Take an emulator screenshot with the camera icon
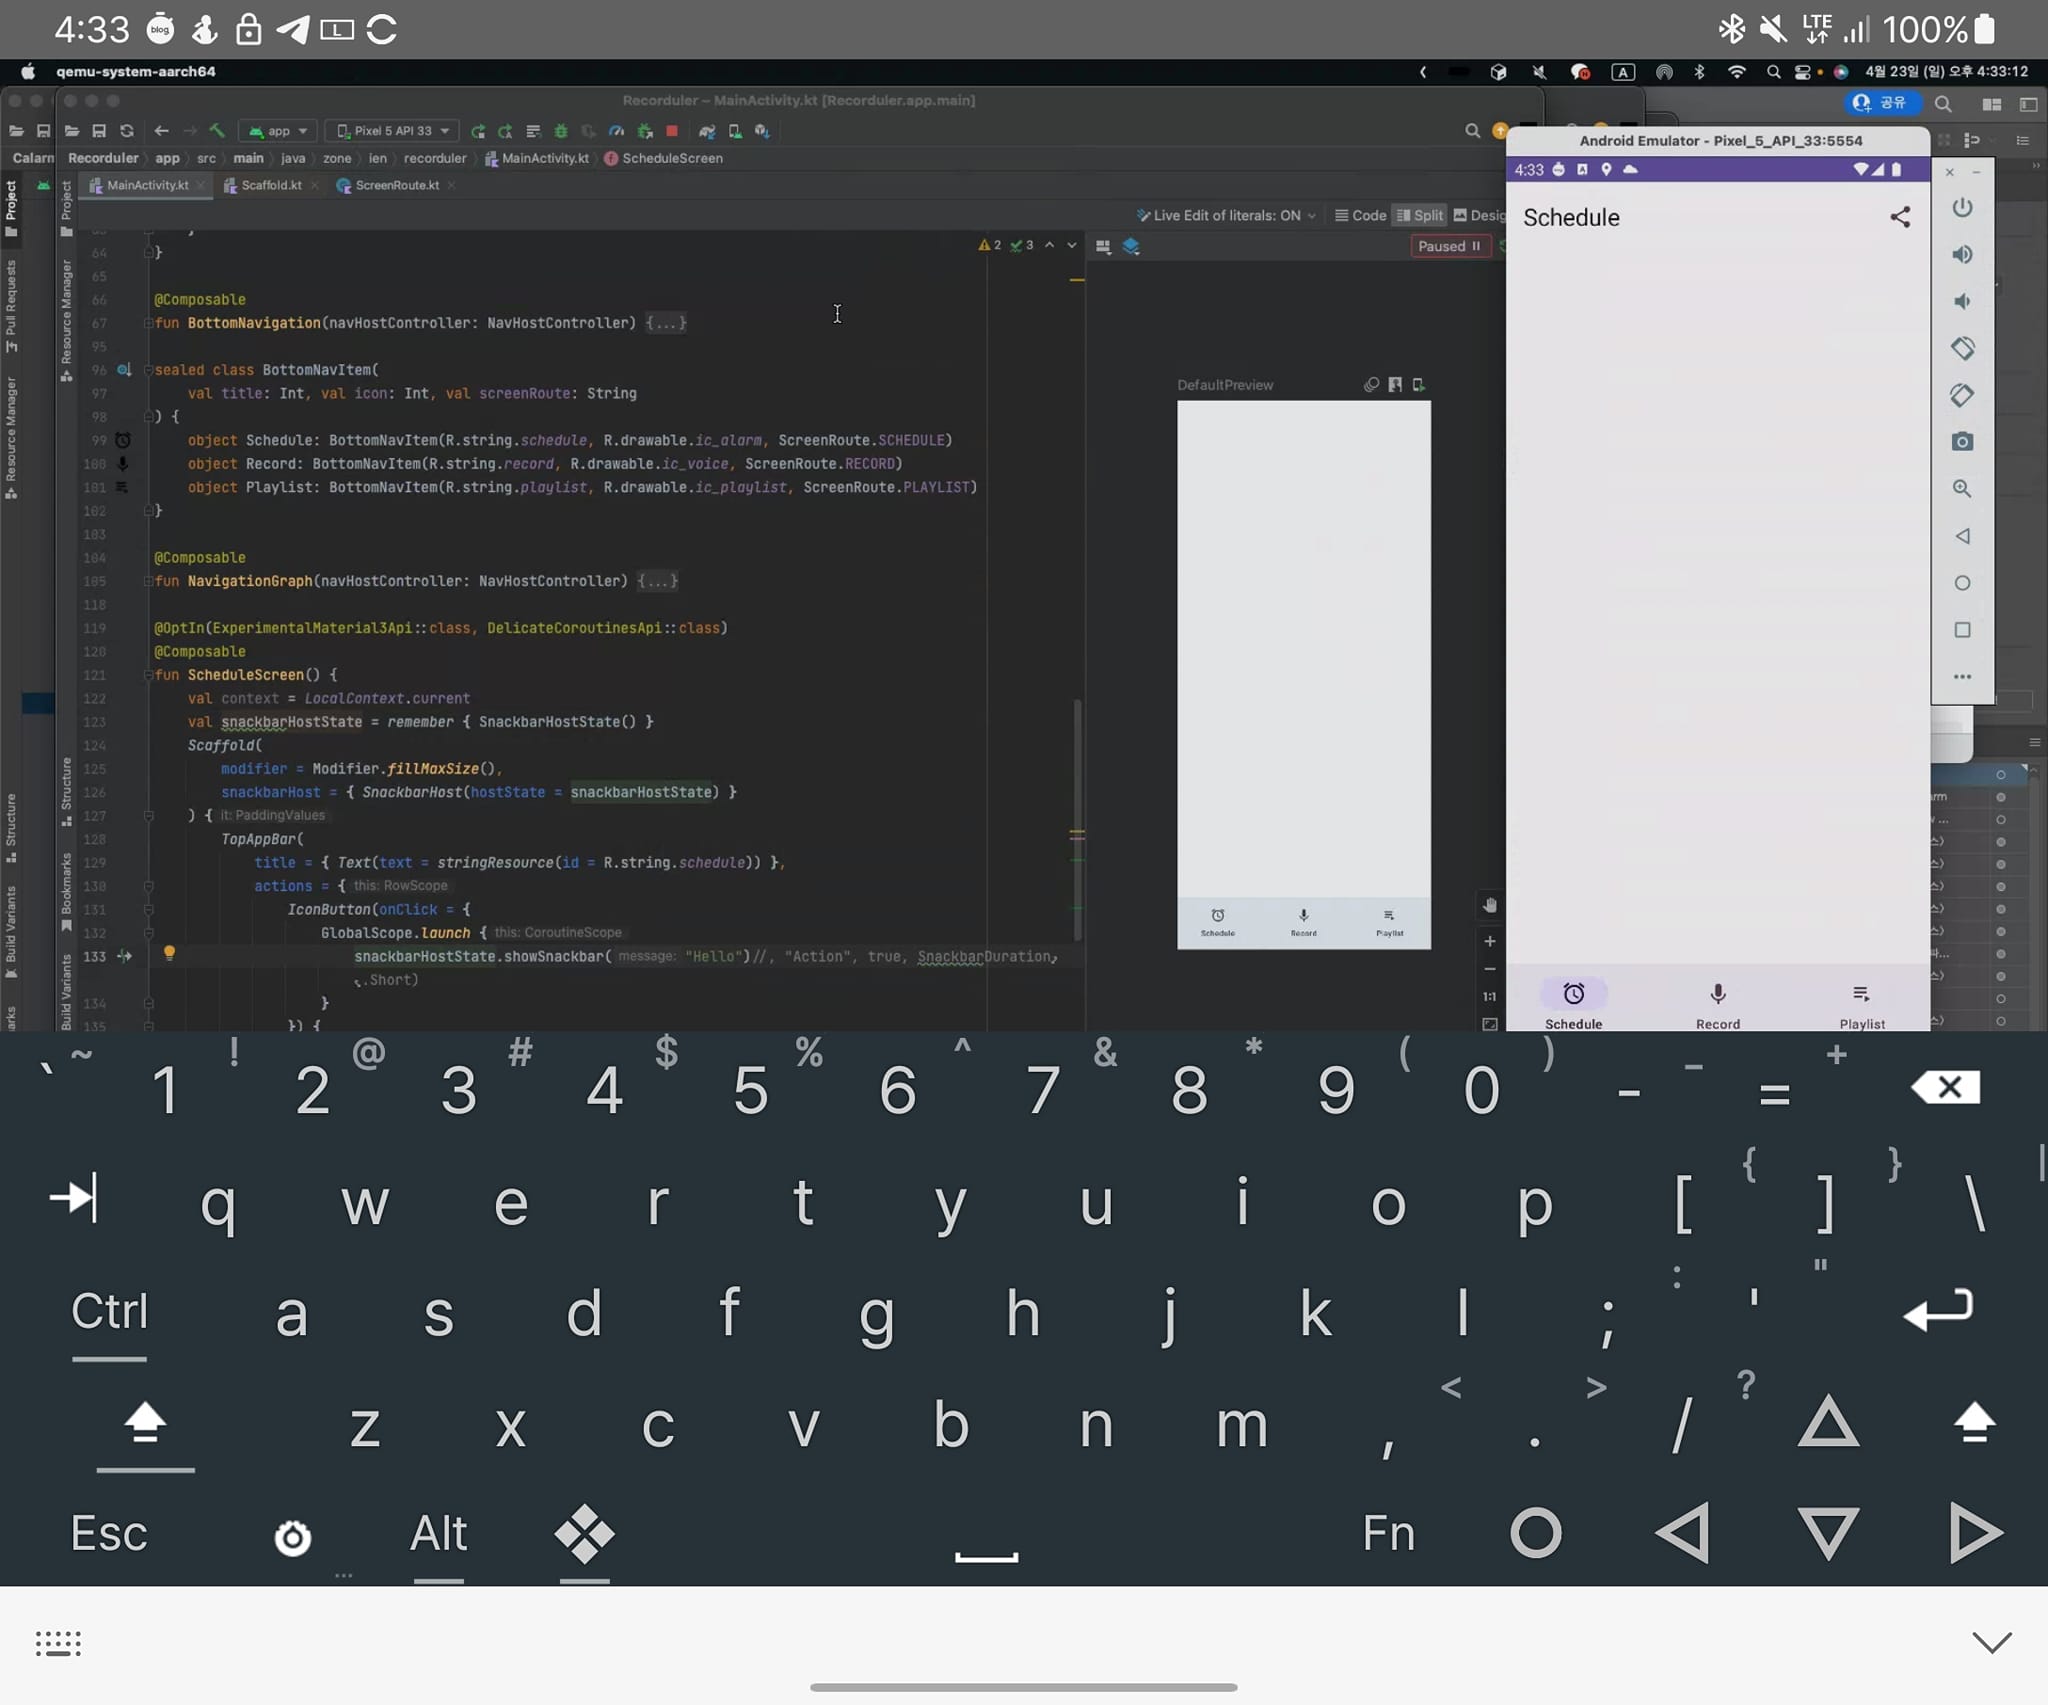This screenshot has width=2048, height=1705. [x=1962, y=442]
